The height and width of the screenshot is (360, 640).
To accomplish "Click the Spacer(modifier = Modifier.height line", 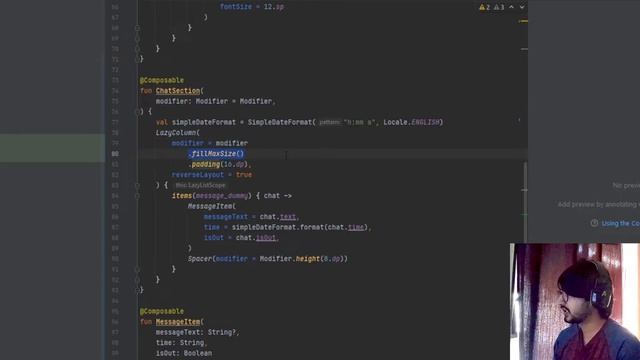I will 267,258.
